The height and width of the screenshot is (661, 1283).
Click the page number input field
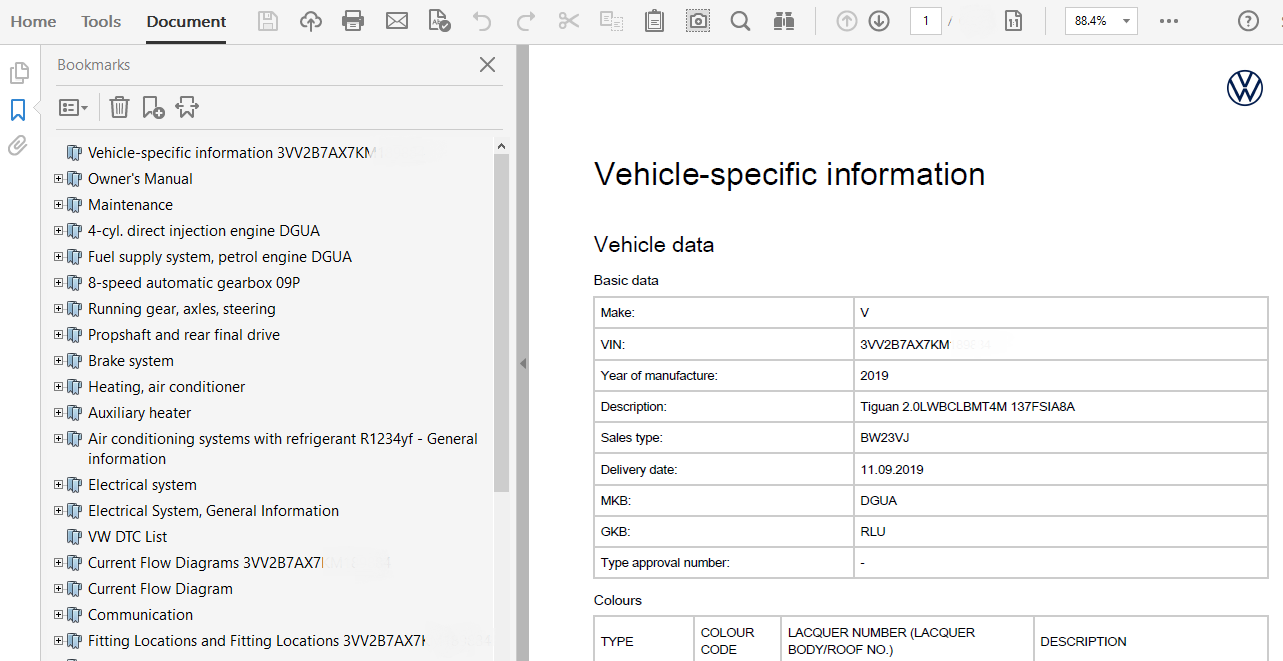925,21
